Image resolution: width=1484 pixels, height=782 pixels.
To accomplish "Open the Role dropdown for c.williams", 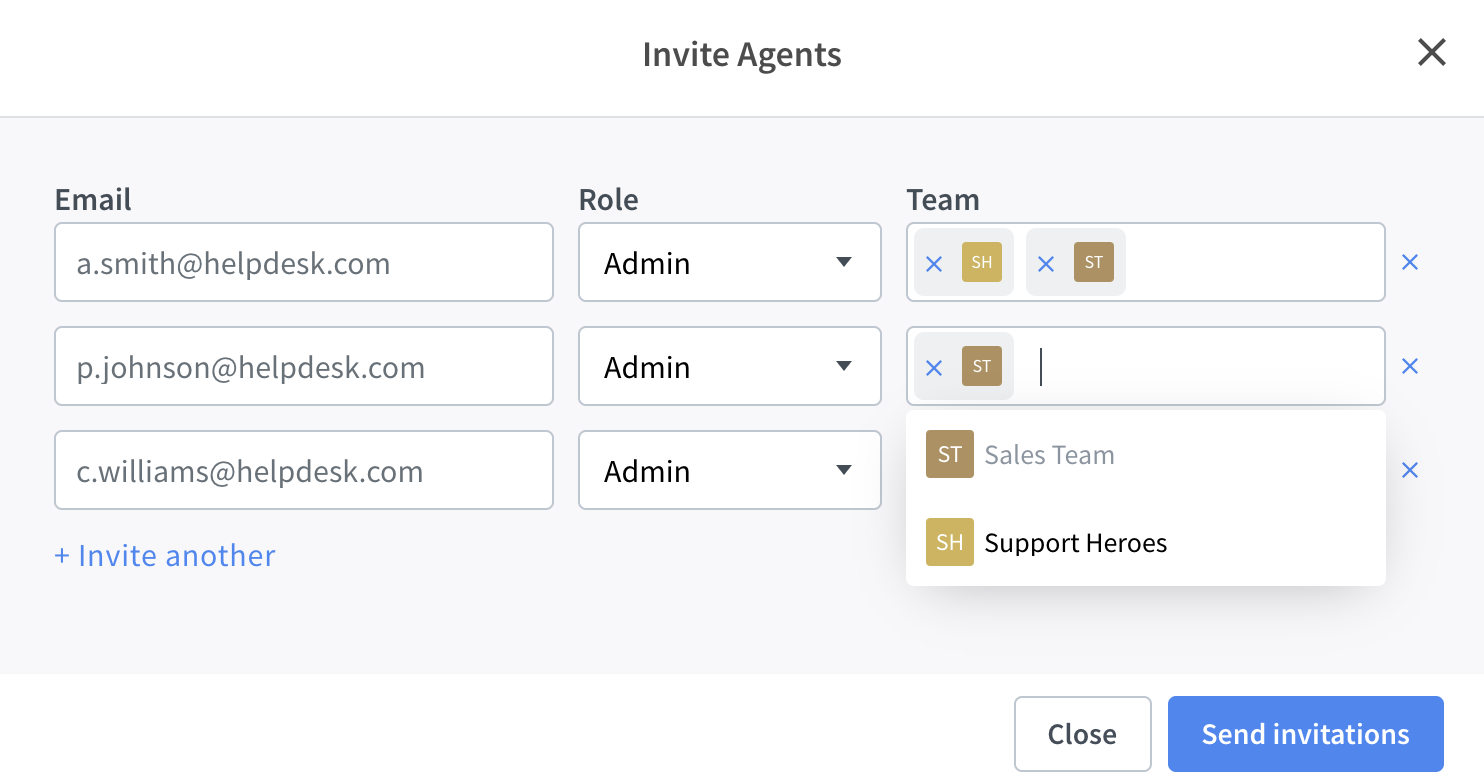I will (730, 470).
